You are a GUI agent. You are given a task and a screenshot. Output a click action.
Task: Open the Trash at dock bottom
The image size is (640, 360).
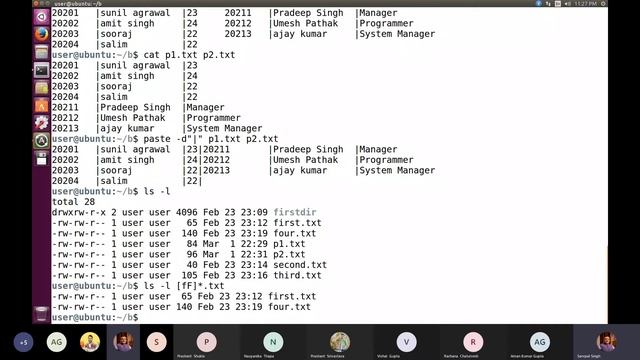(41, 313)
